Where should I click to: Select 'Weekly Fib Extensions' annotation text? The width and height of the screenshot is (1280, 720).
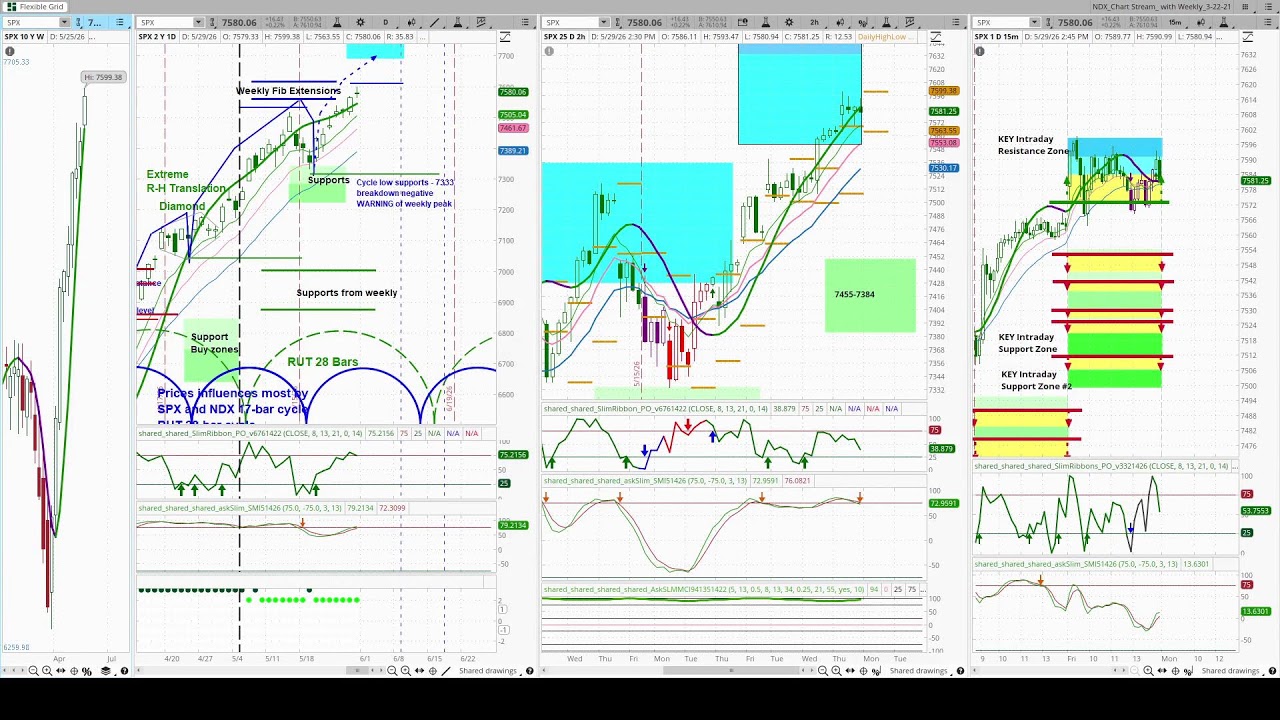pyautogui.click(x=288, y=91)
